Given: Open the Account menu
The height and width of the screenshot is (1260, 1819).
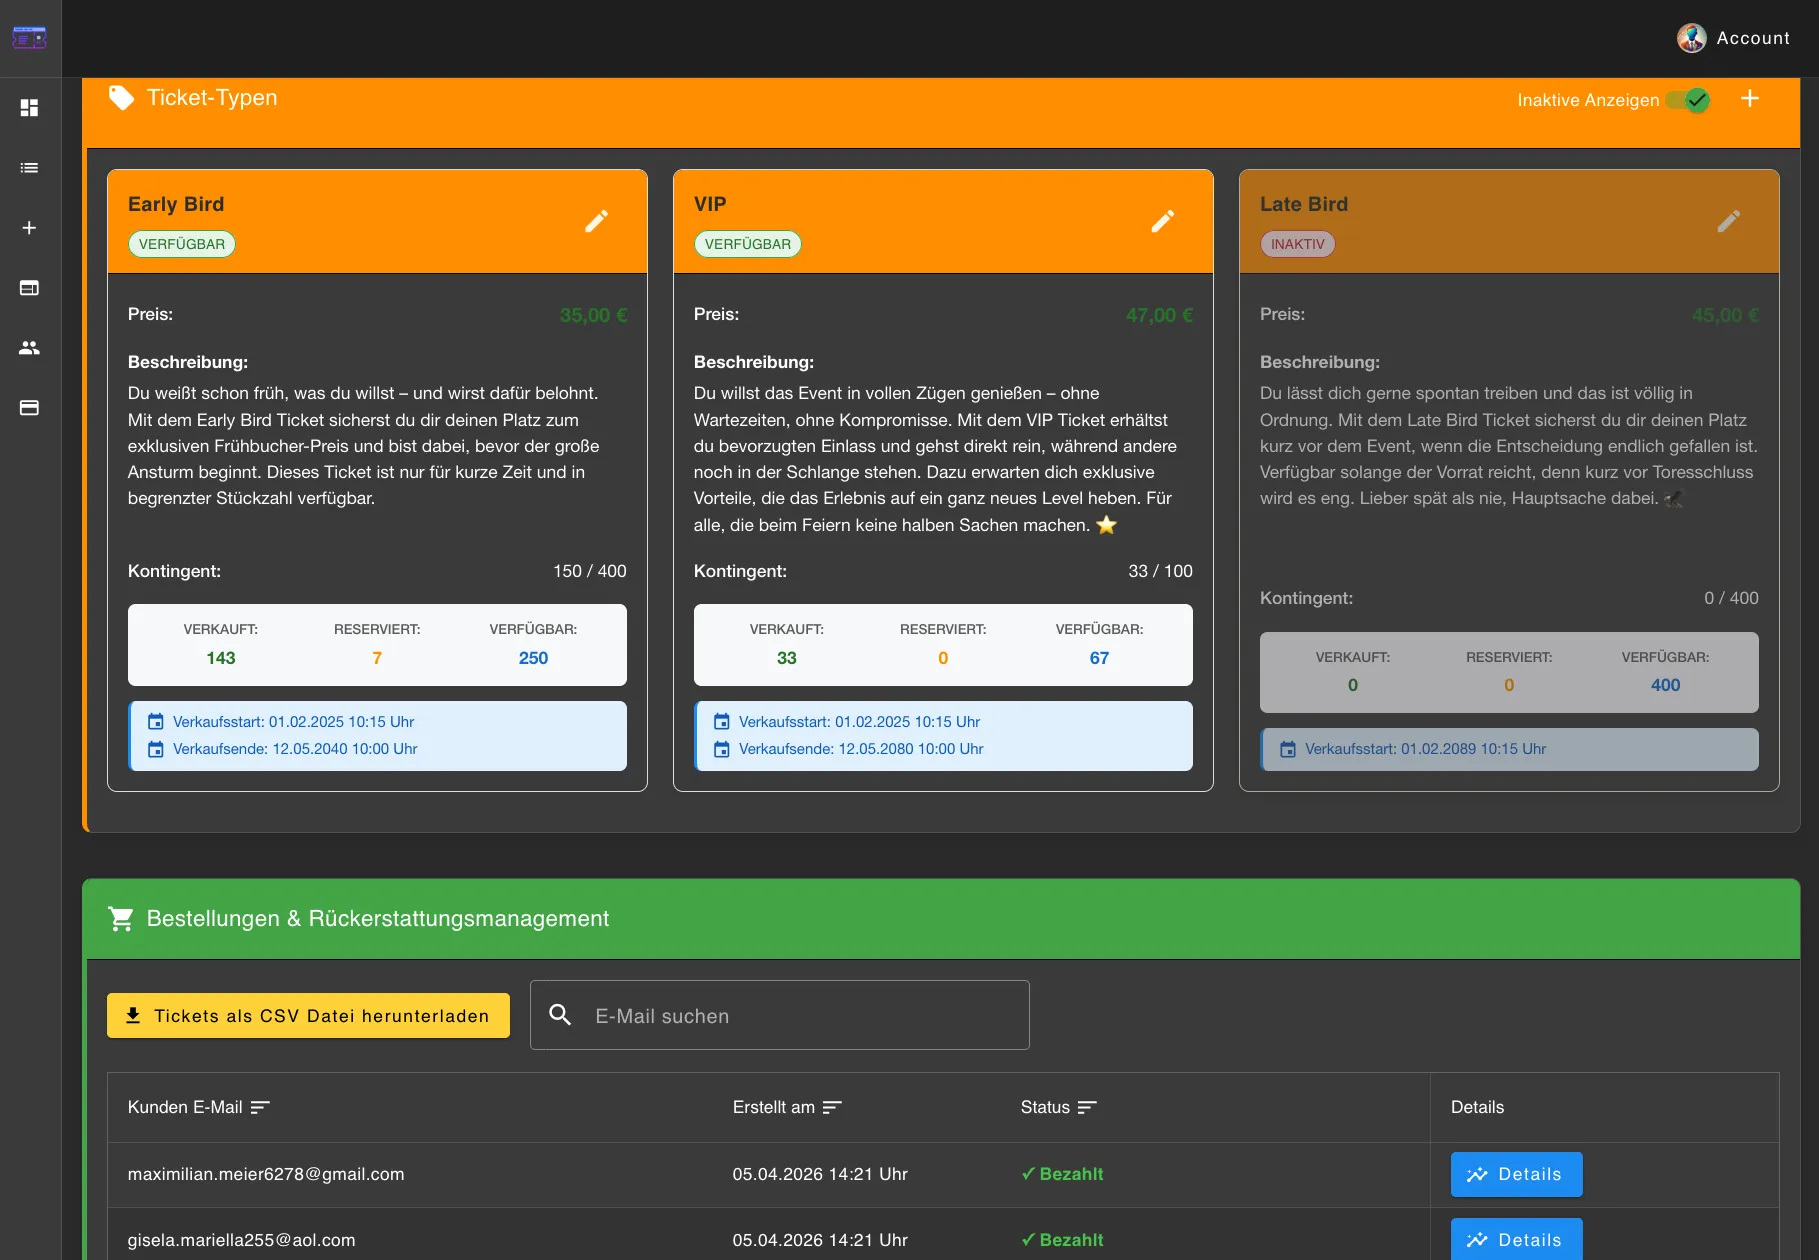Looking at the screenshot, I should 1733,38.
